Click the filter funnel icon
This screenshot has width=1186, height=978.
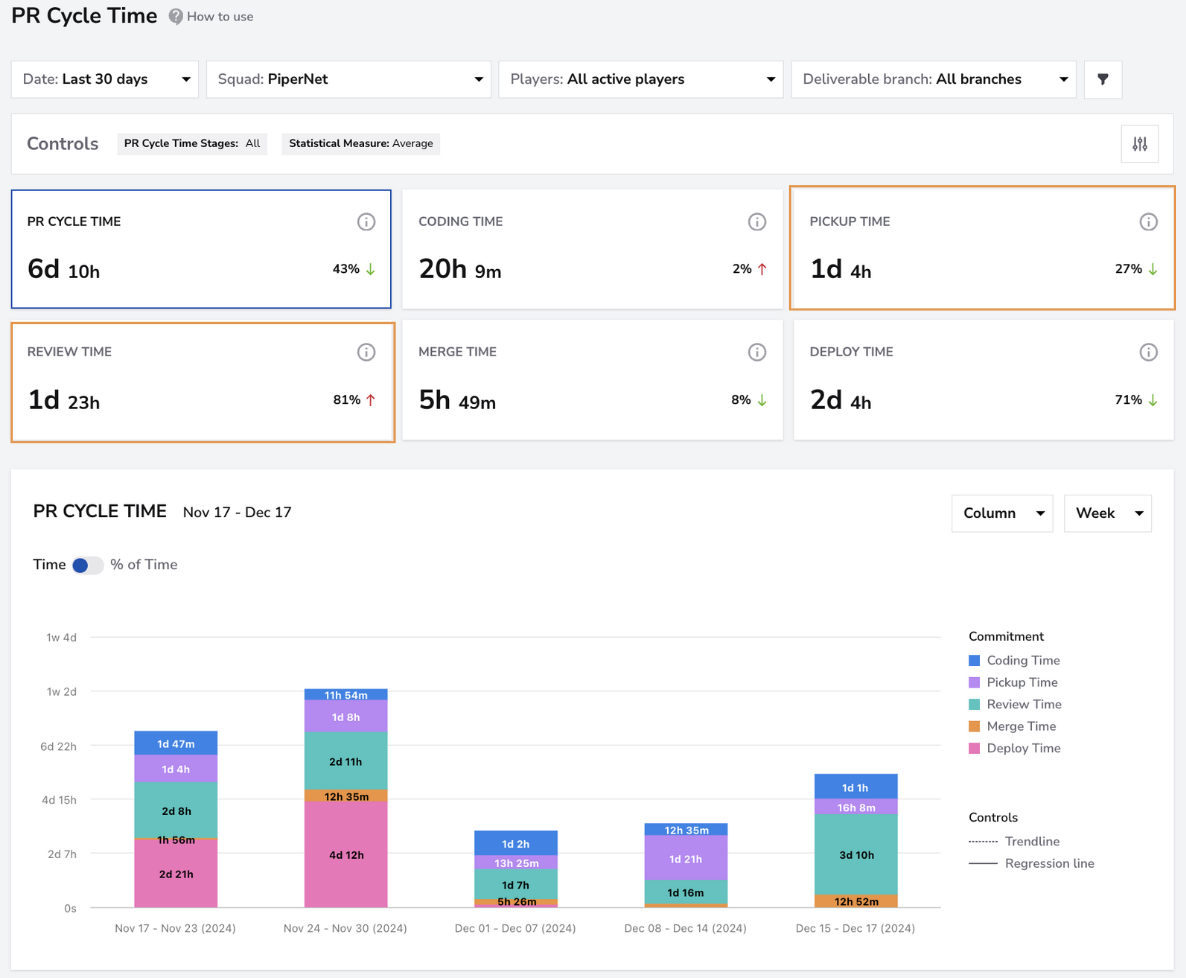pyautogui.click(x=1103, y=79)
